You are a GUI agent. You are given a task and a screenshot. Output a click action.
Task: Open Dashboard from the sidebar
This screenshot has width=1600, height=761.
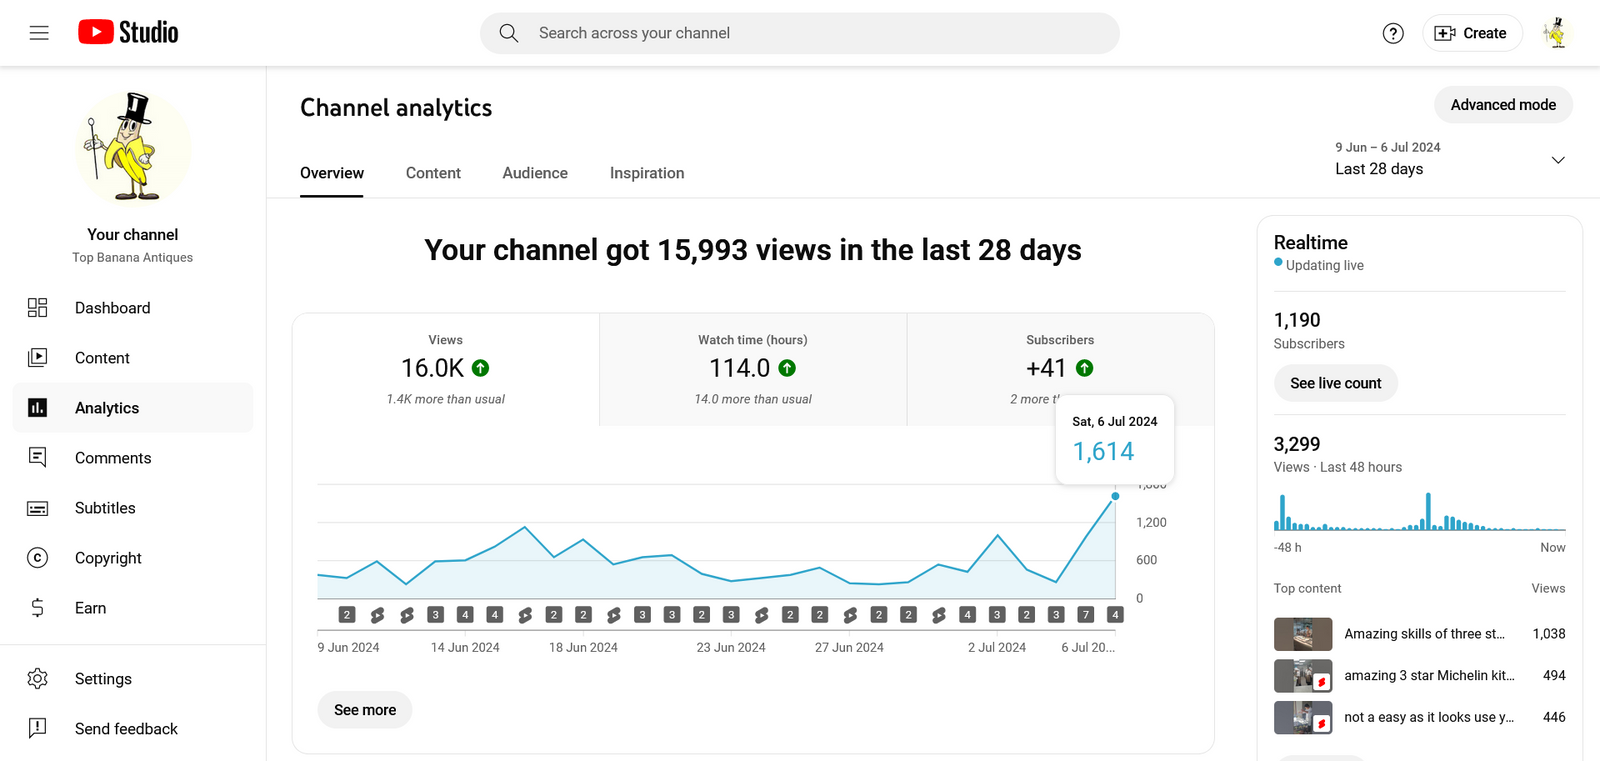point(112,308)
